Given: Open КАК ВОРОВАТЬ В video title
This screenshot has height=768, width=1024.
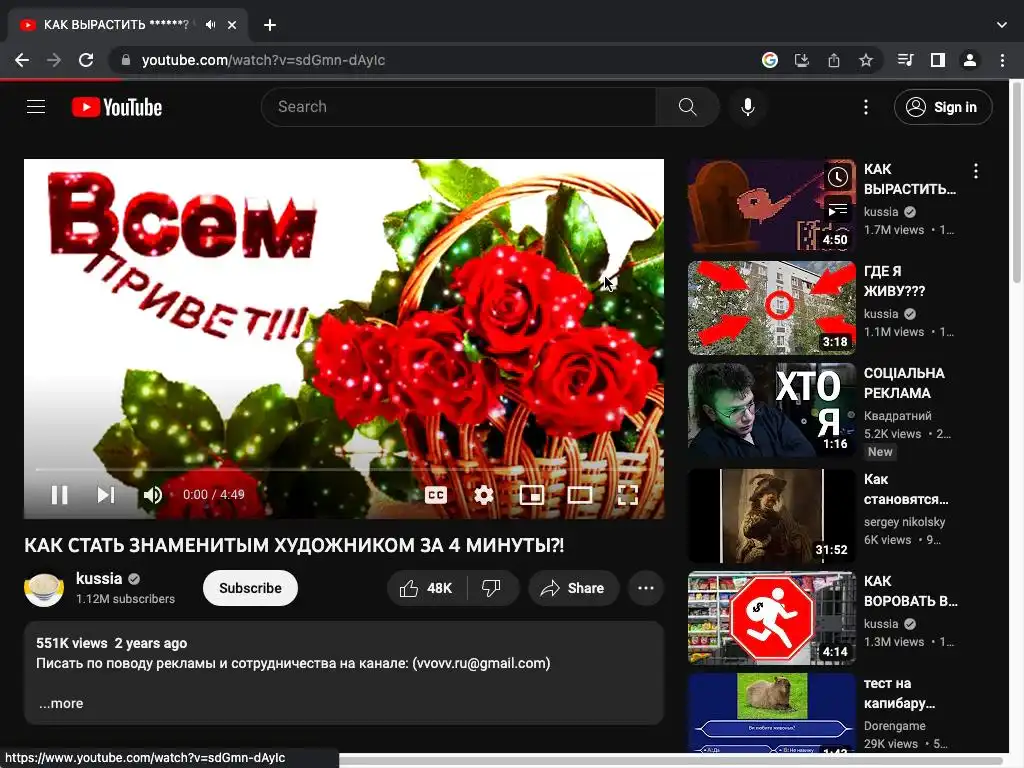Looking at the screenshot, I should [910, 591].
